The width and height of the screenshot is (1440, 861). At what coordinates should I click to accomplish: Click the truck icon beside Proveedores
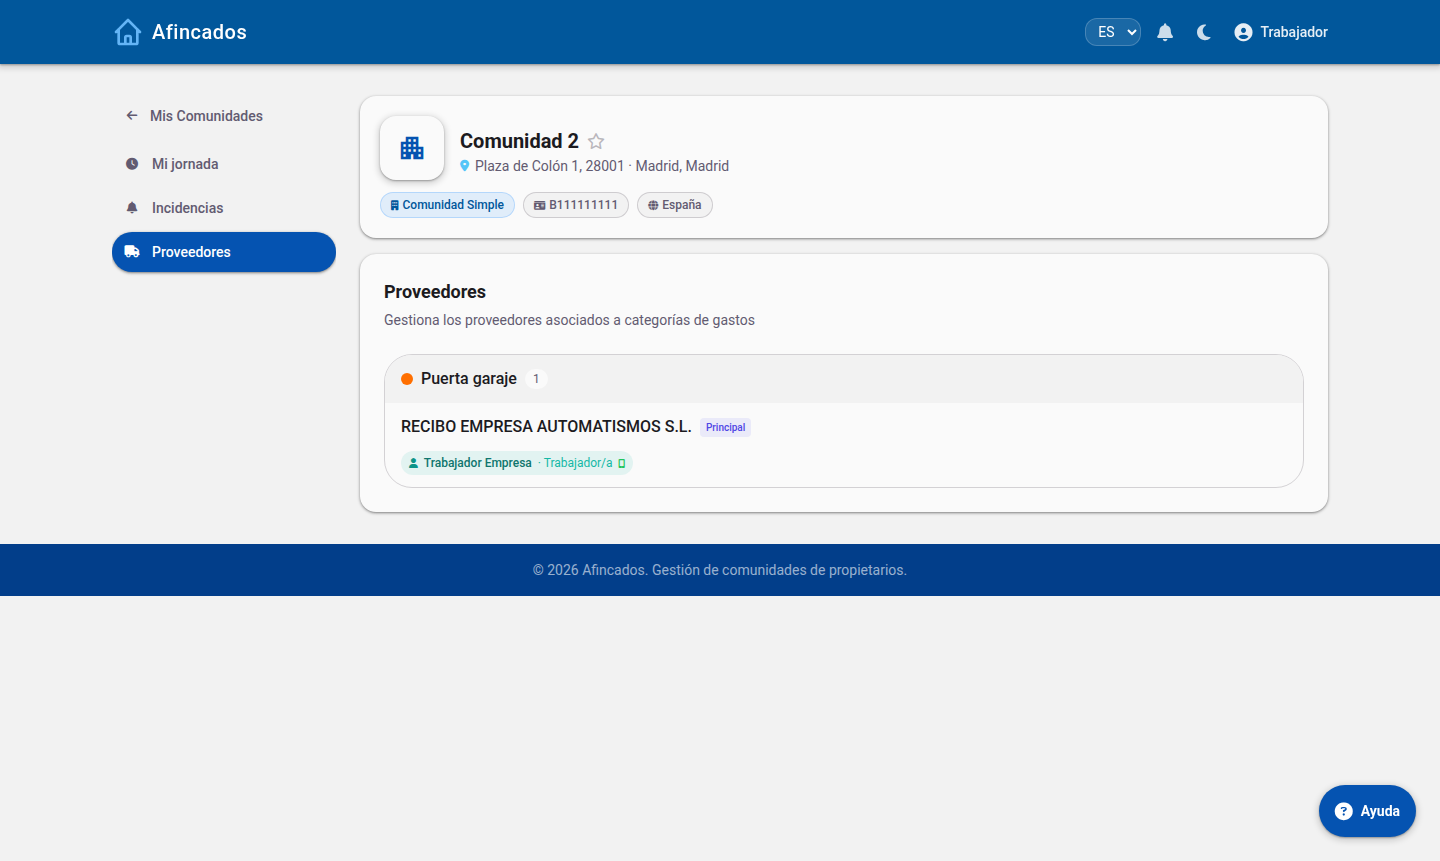click(132, 252)
